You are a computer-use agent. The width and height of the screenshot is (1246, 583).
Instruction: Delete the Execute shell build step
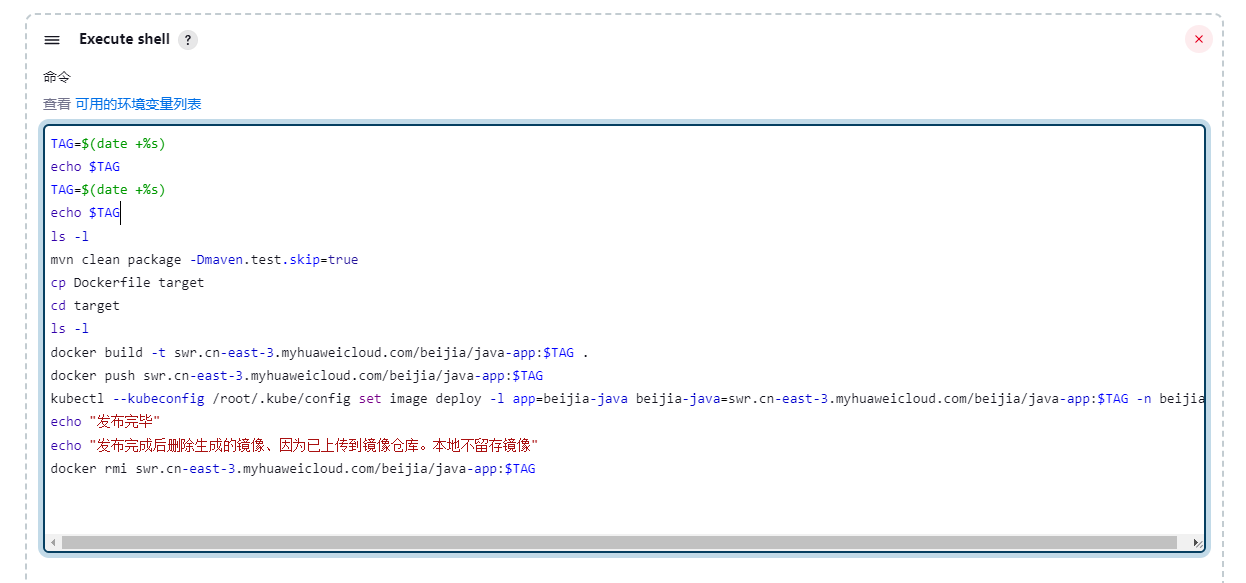pos(1198,39)
